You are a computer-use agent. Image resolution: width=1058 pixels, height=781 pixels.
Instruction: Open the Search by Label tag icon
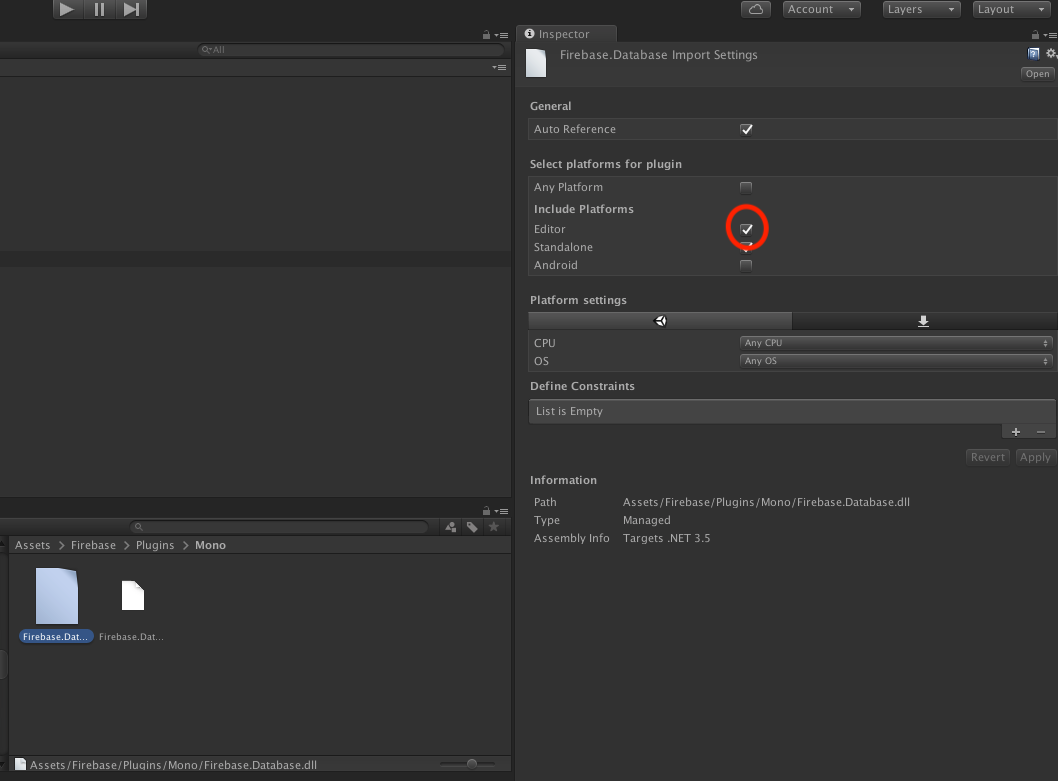(472, 527)
